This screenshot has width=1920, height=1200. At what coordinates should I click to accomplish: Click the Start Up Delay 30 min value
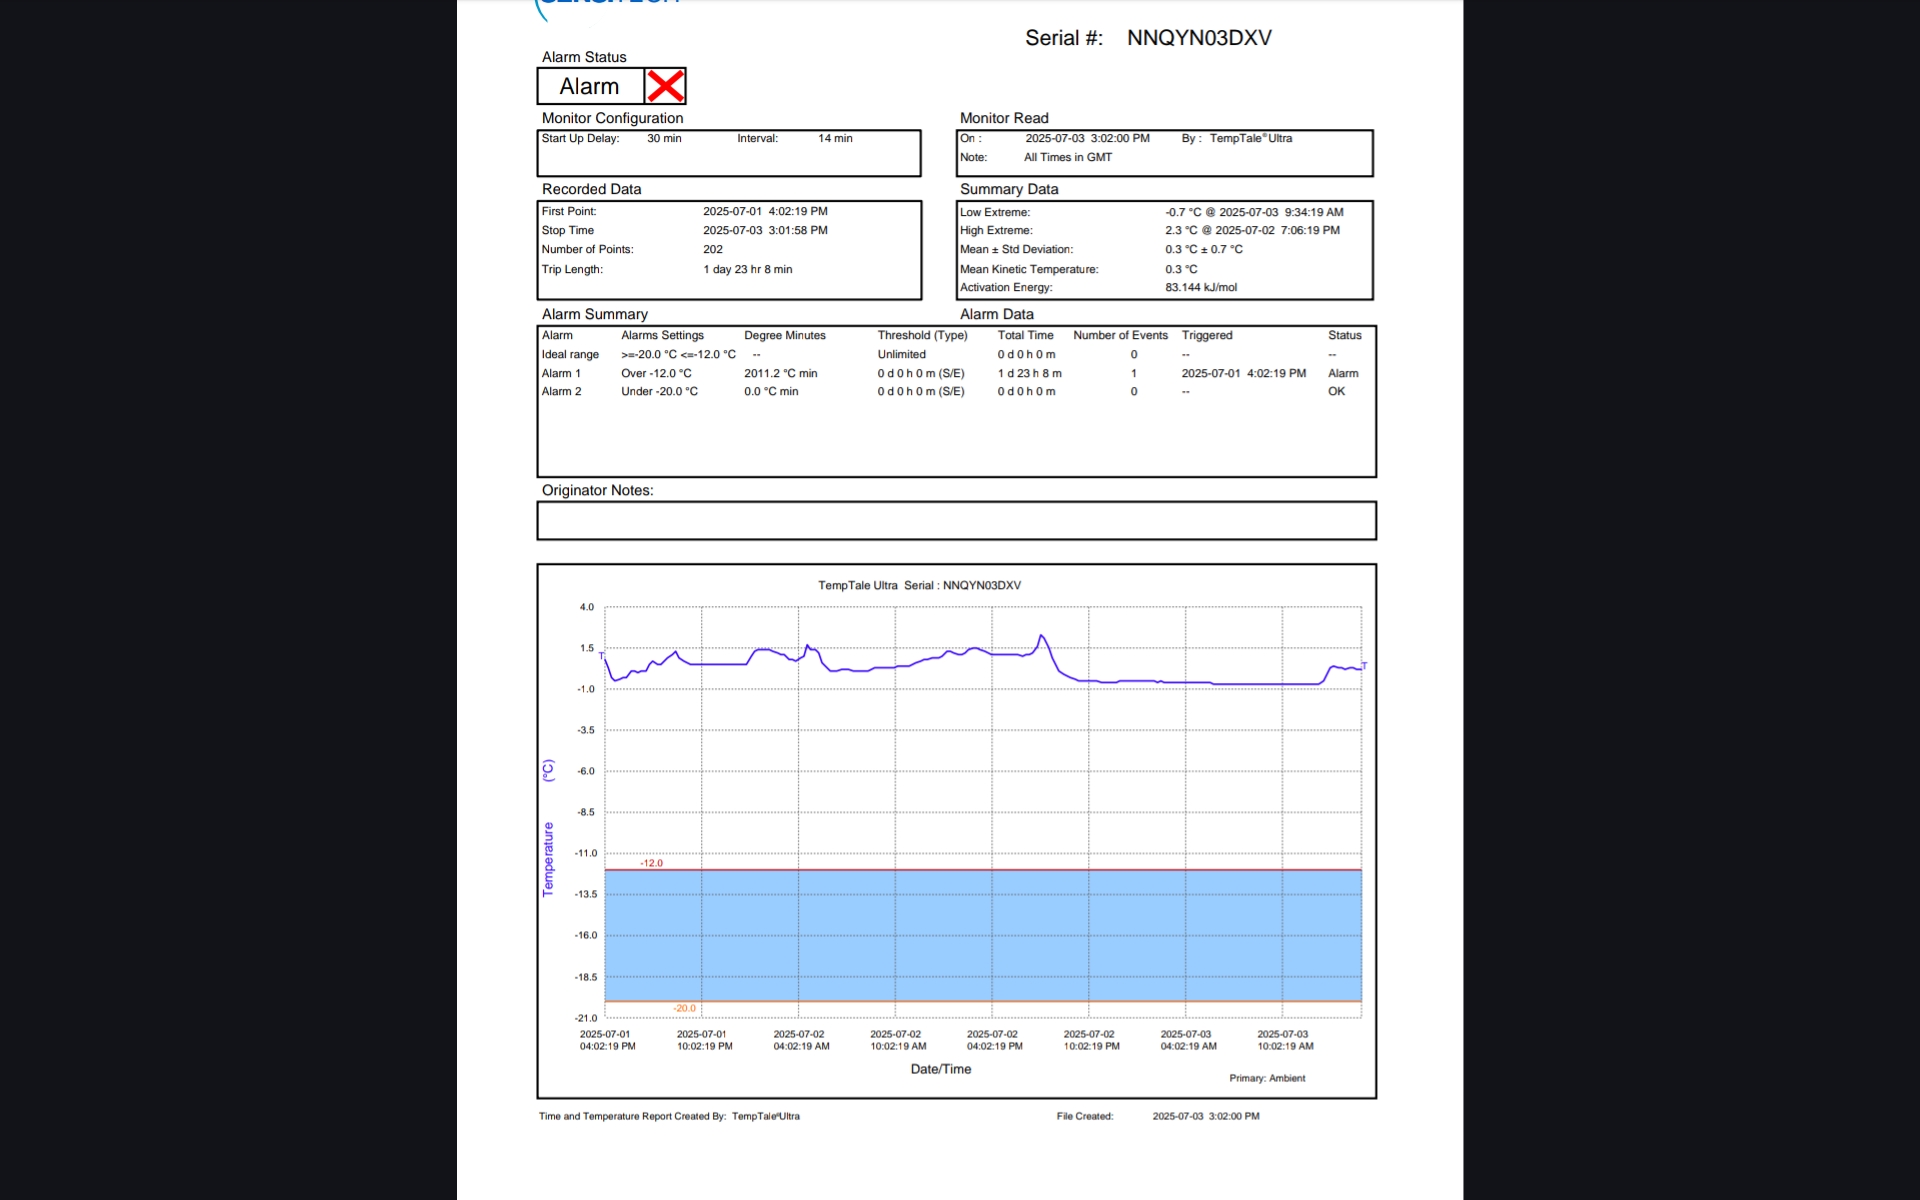[664, 138]
